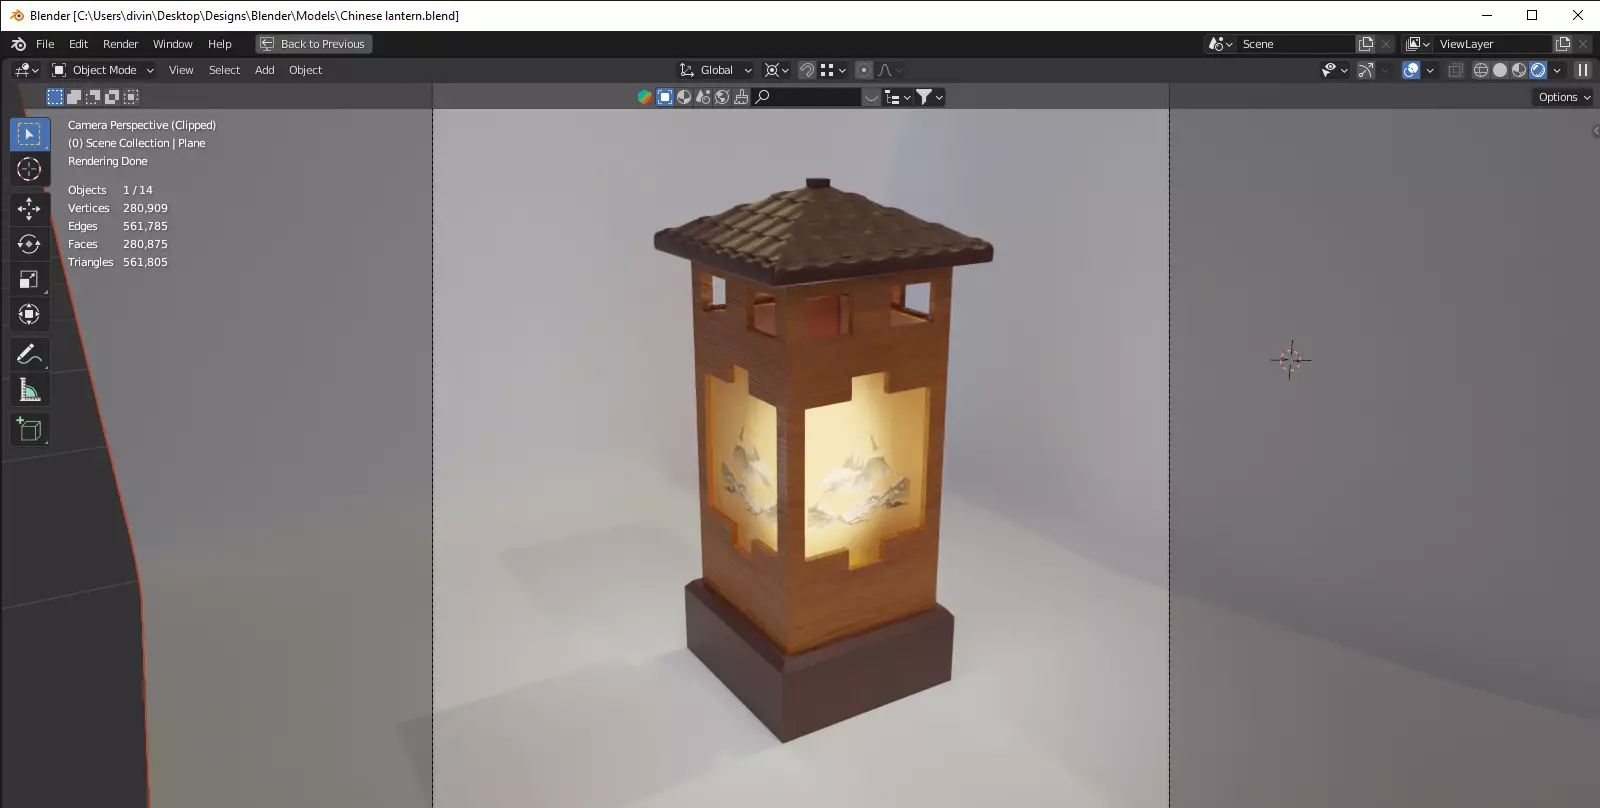Toggle snapping magnet

[x=807, y=70]
